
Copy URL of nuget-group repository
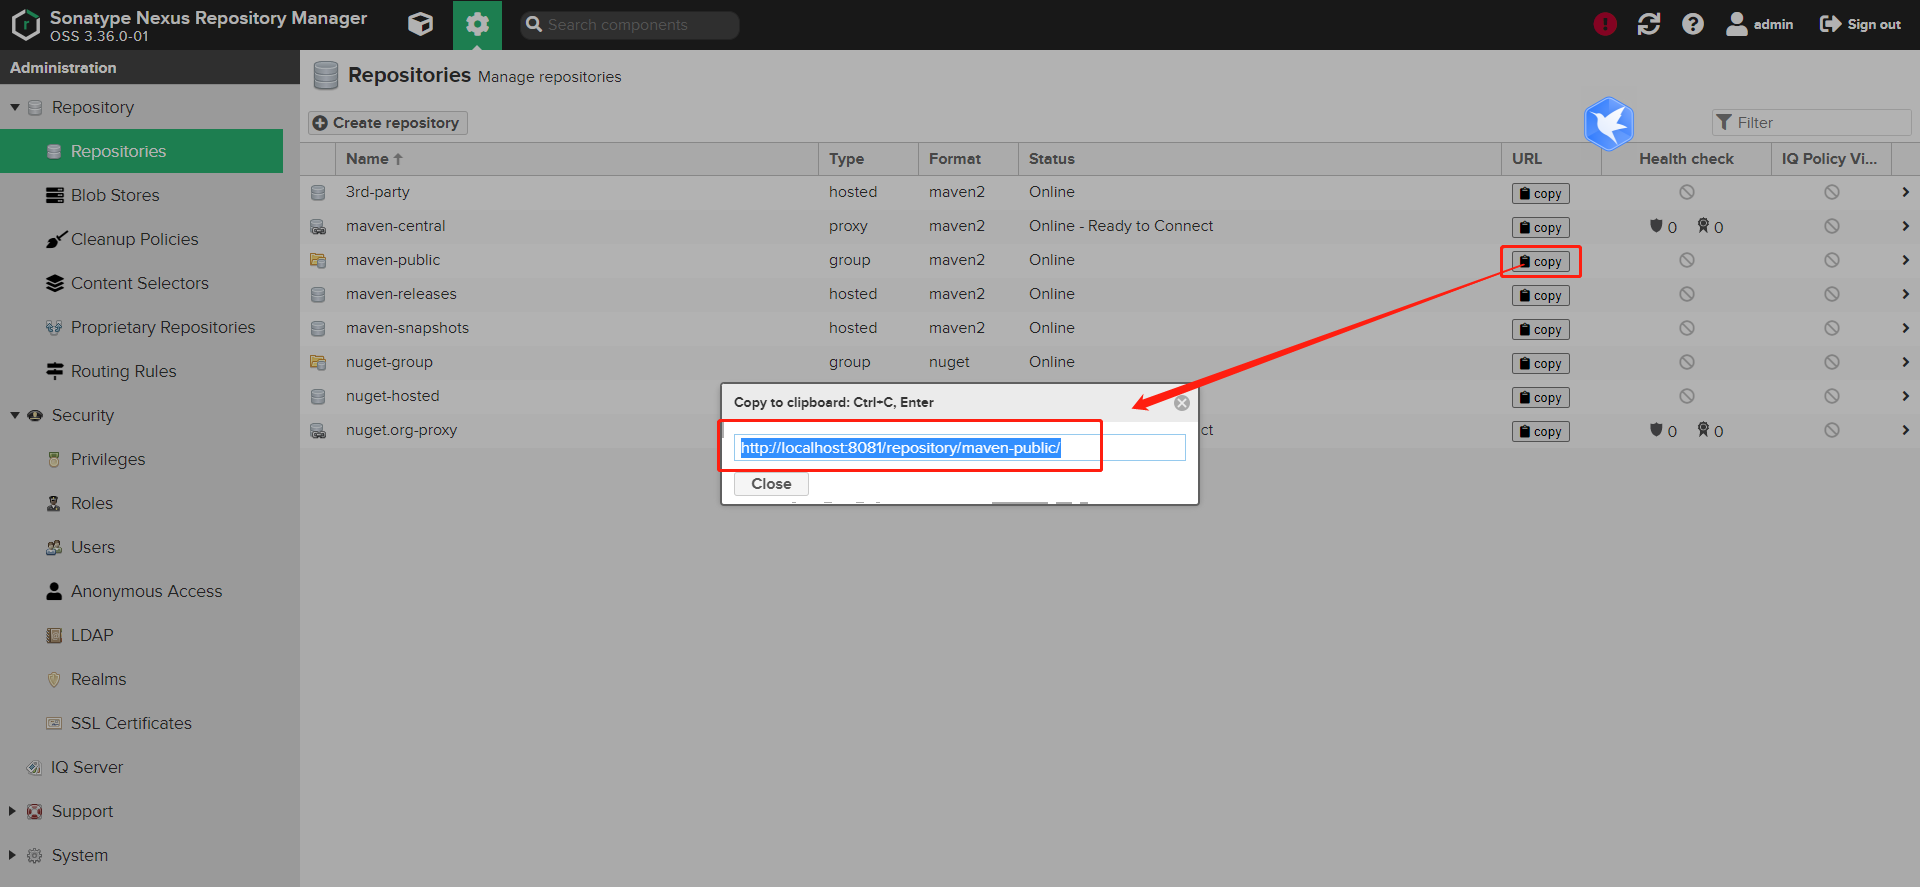point(1540,363)
